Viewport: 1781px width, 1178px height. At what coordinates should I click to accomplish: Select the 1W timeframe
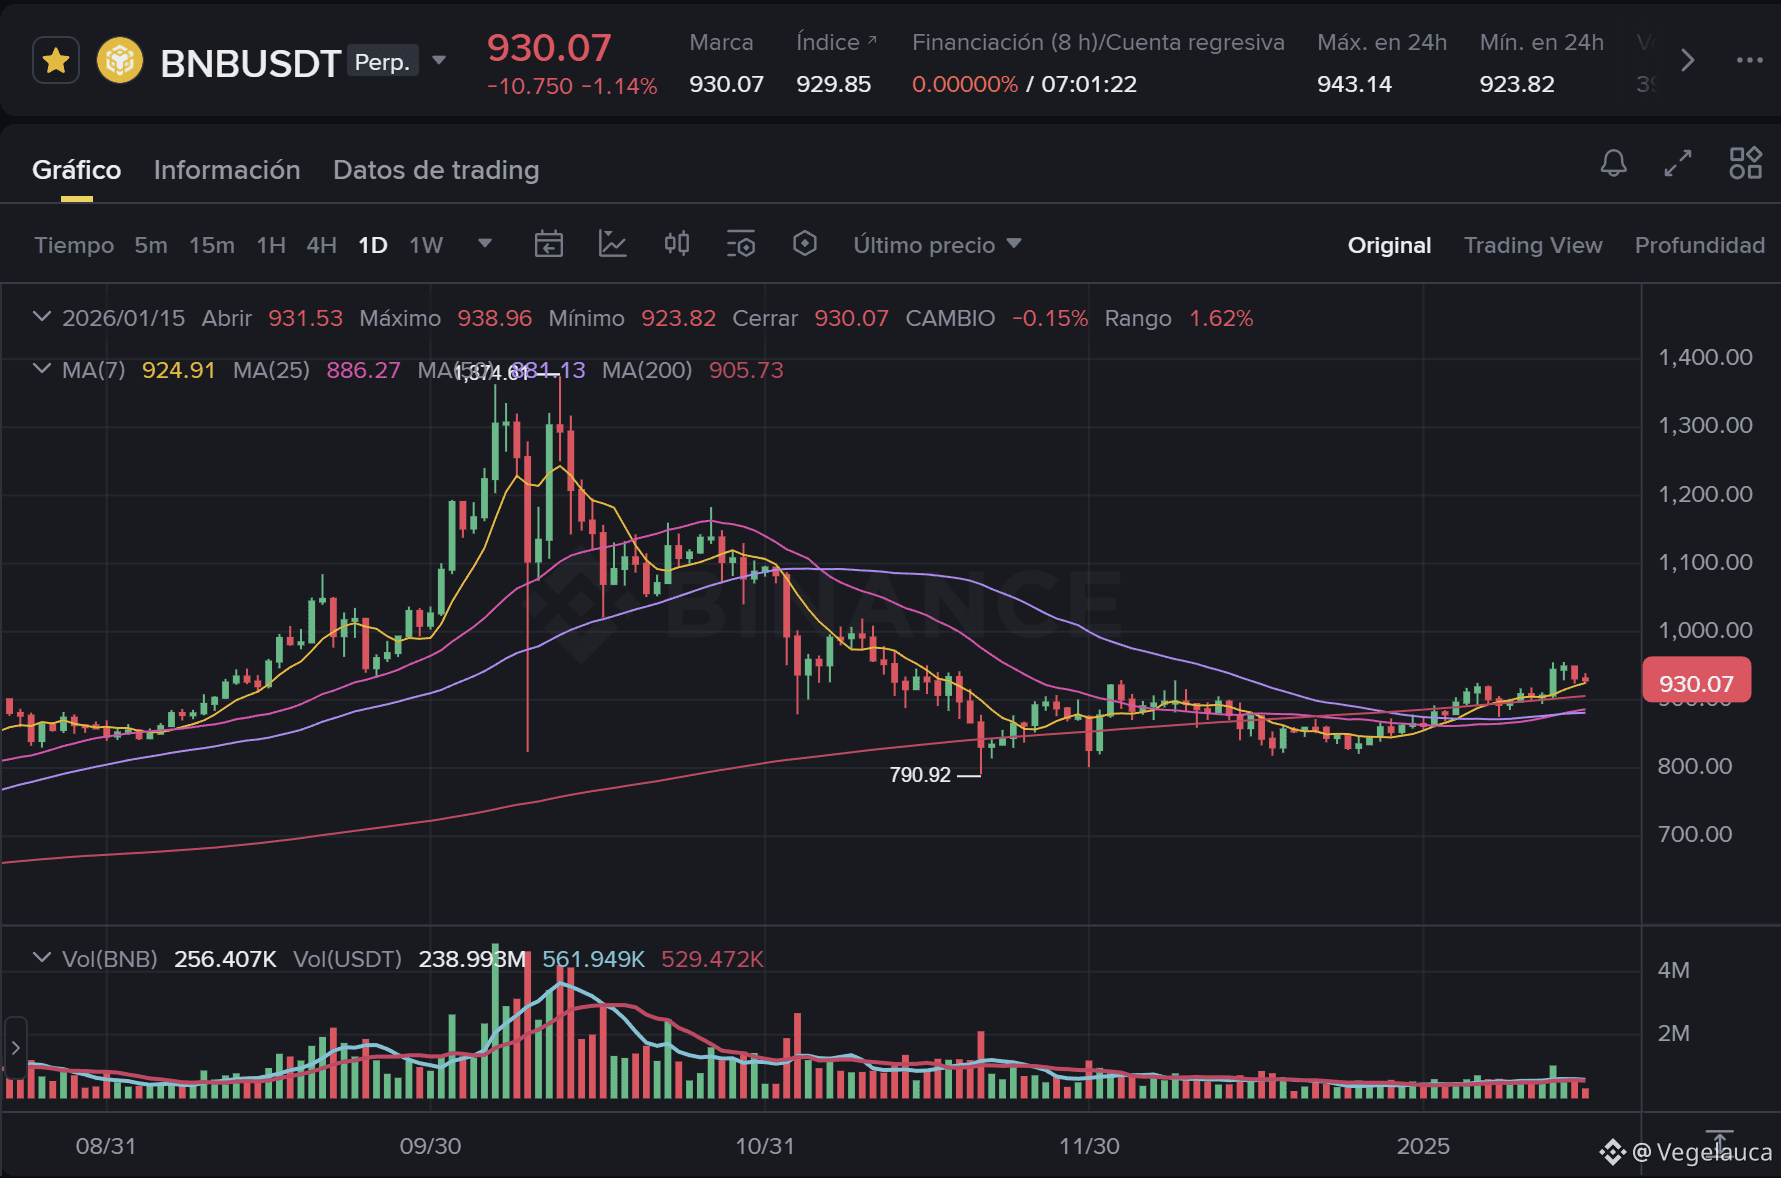[426, 245]
